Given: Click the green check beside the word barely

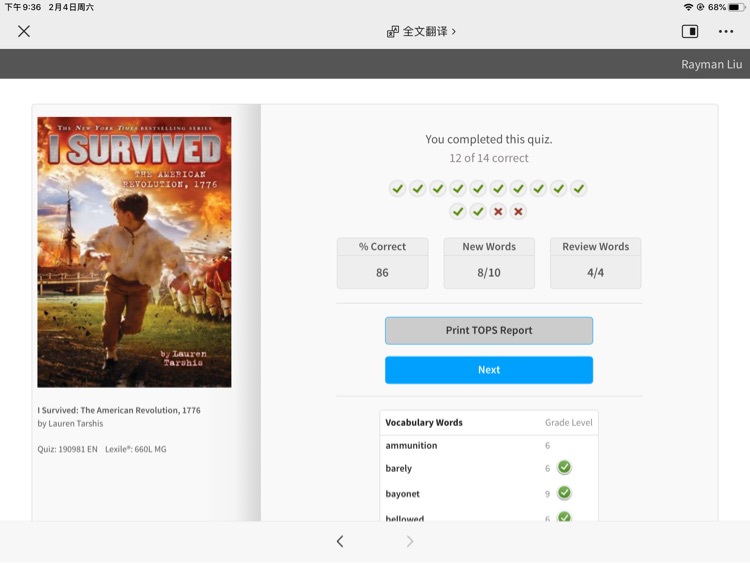Looking at the screenshot, I should point(564,467).
